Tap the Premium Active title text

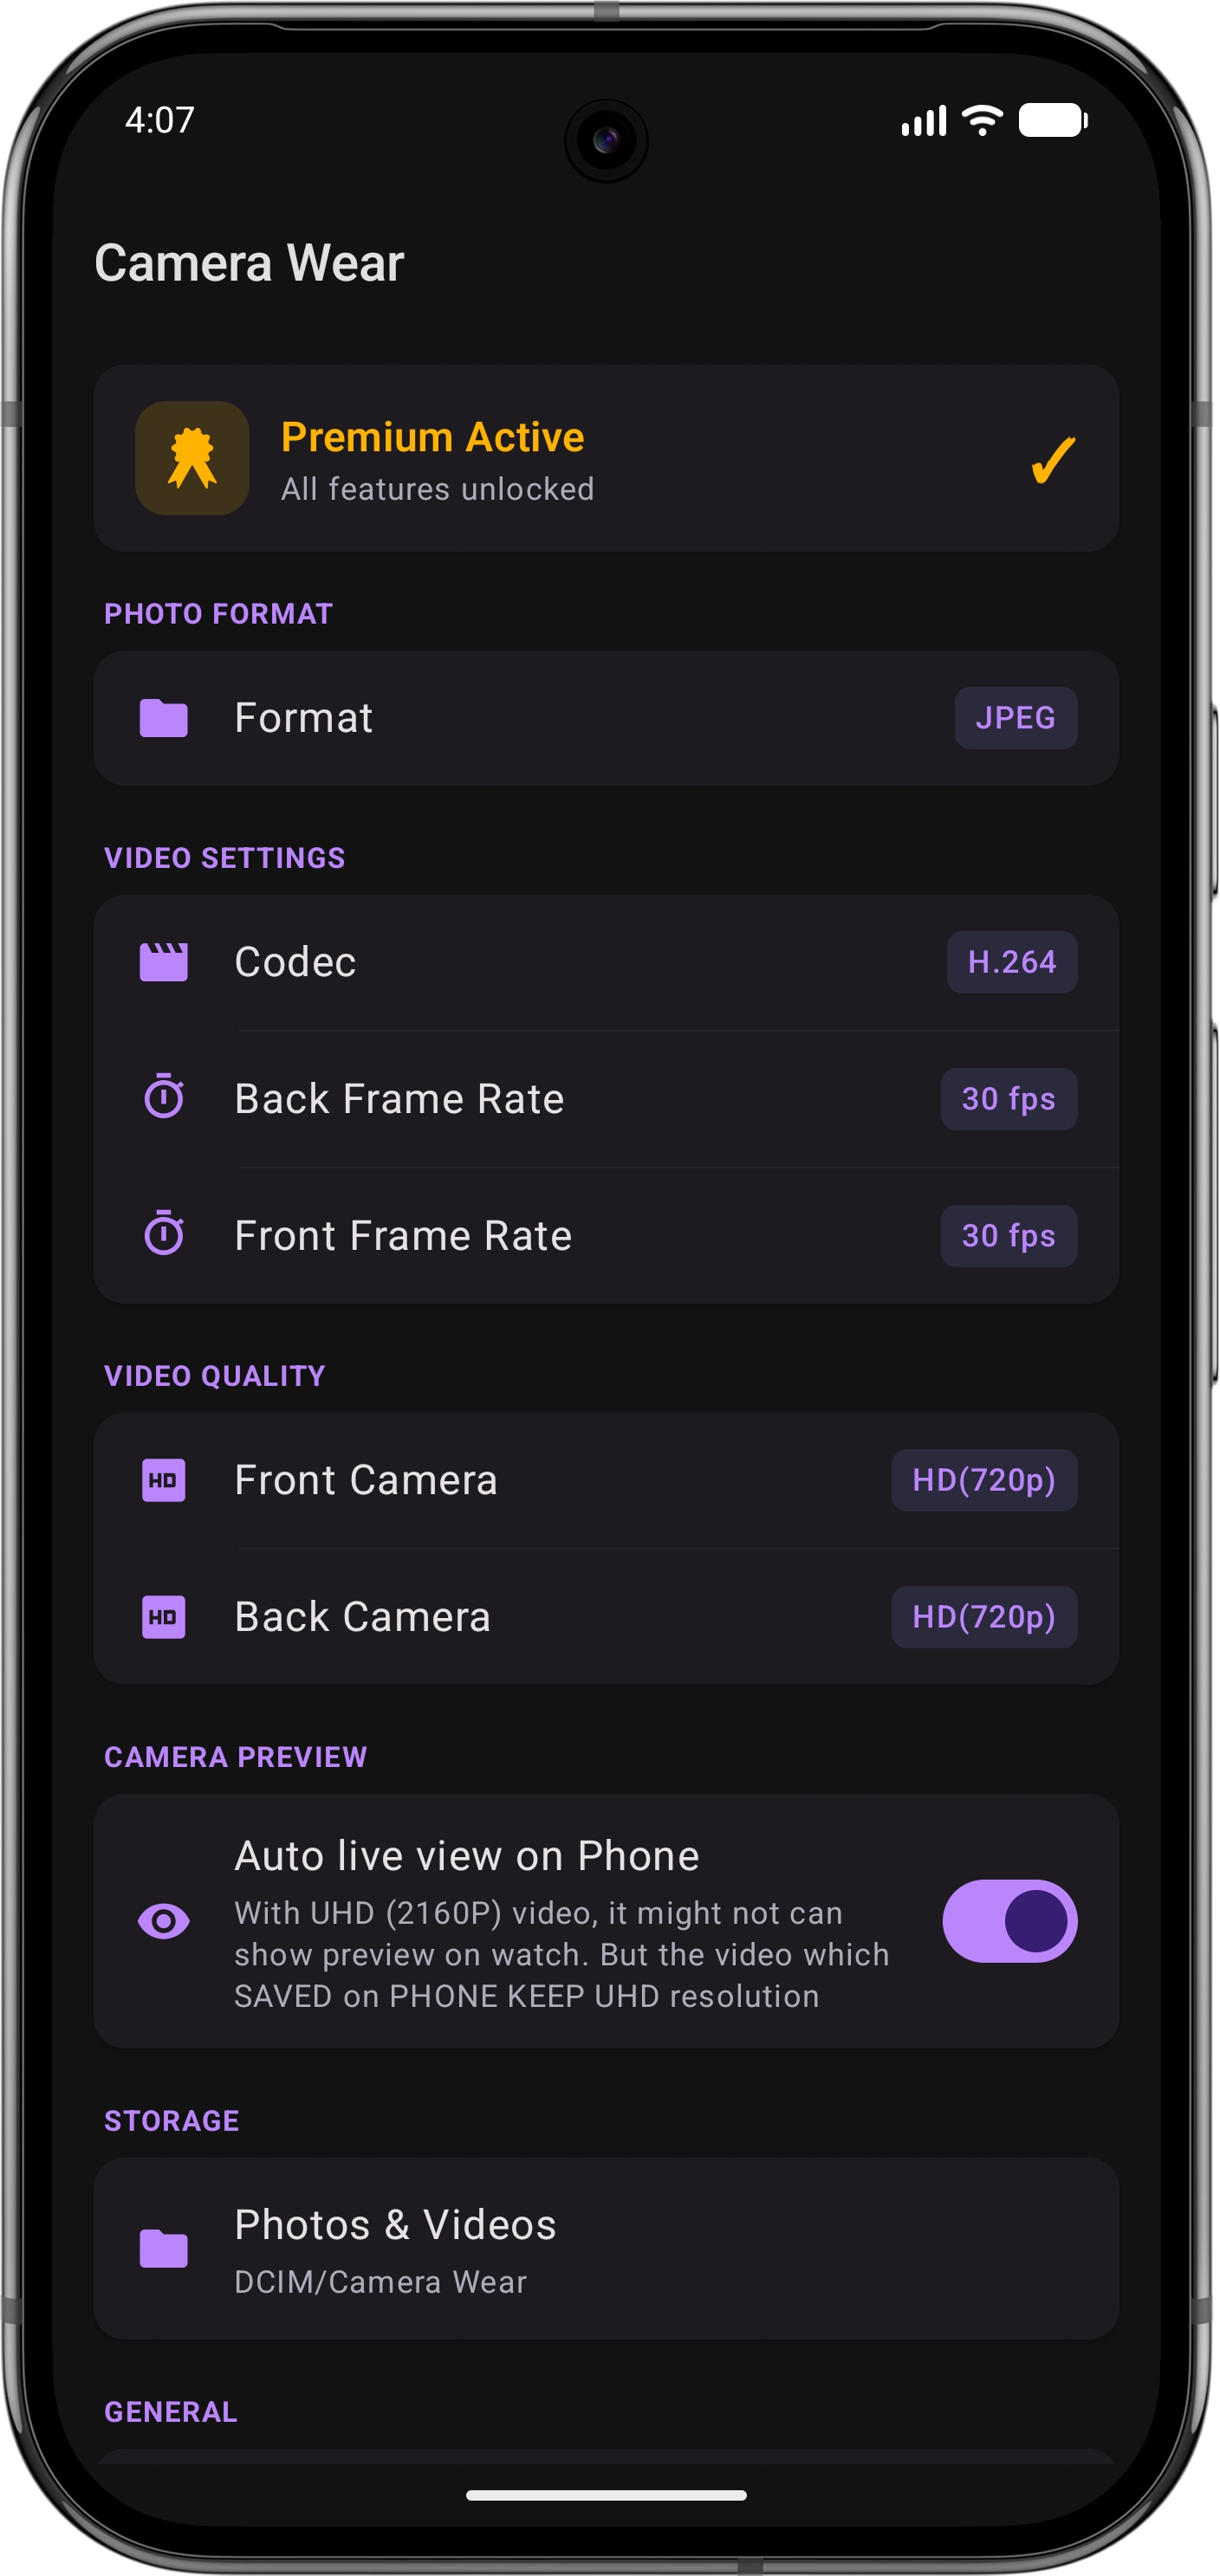click(432, 437)
